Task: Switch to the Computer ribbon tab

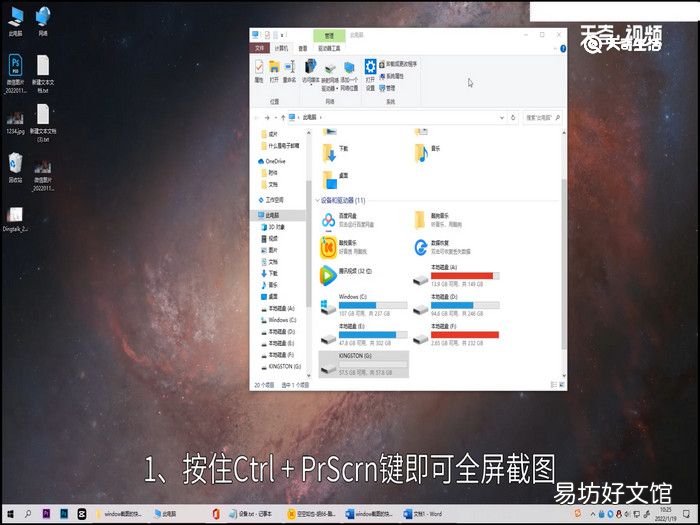Action: [281, 48]
